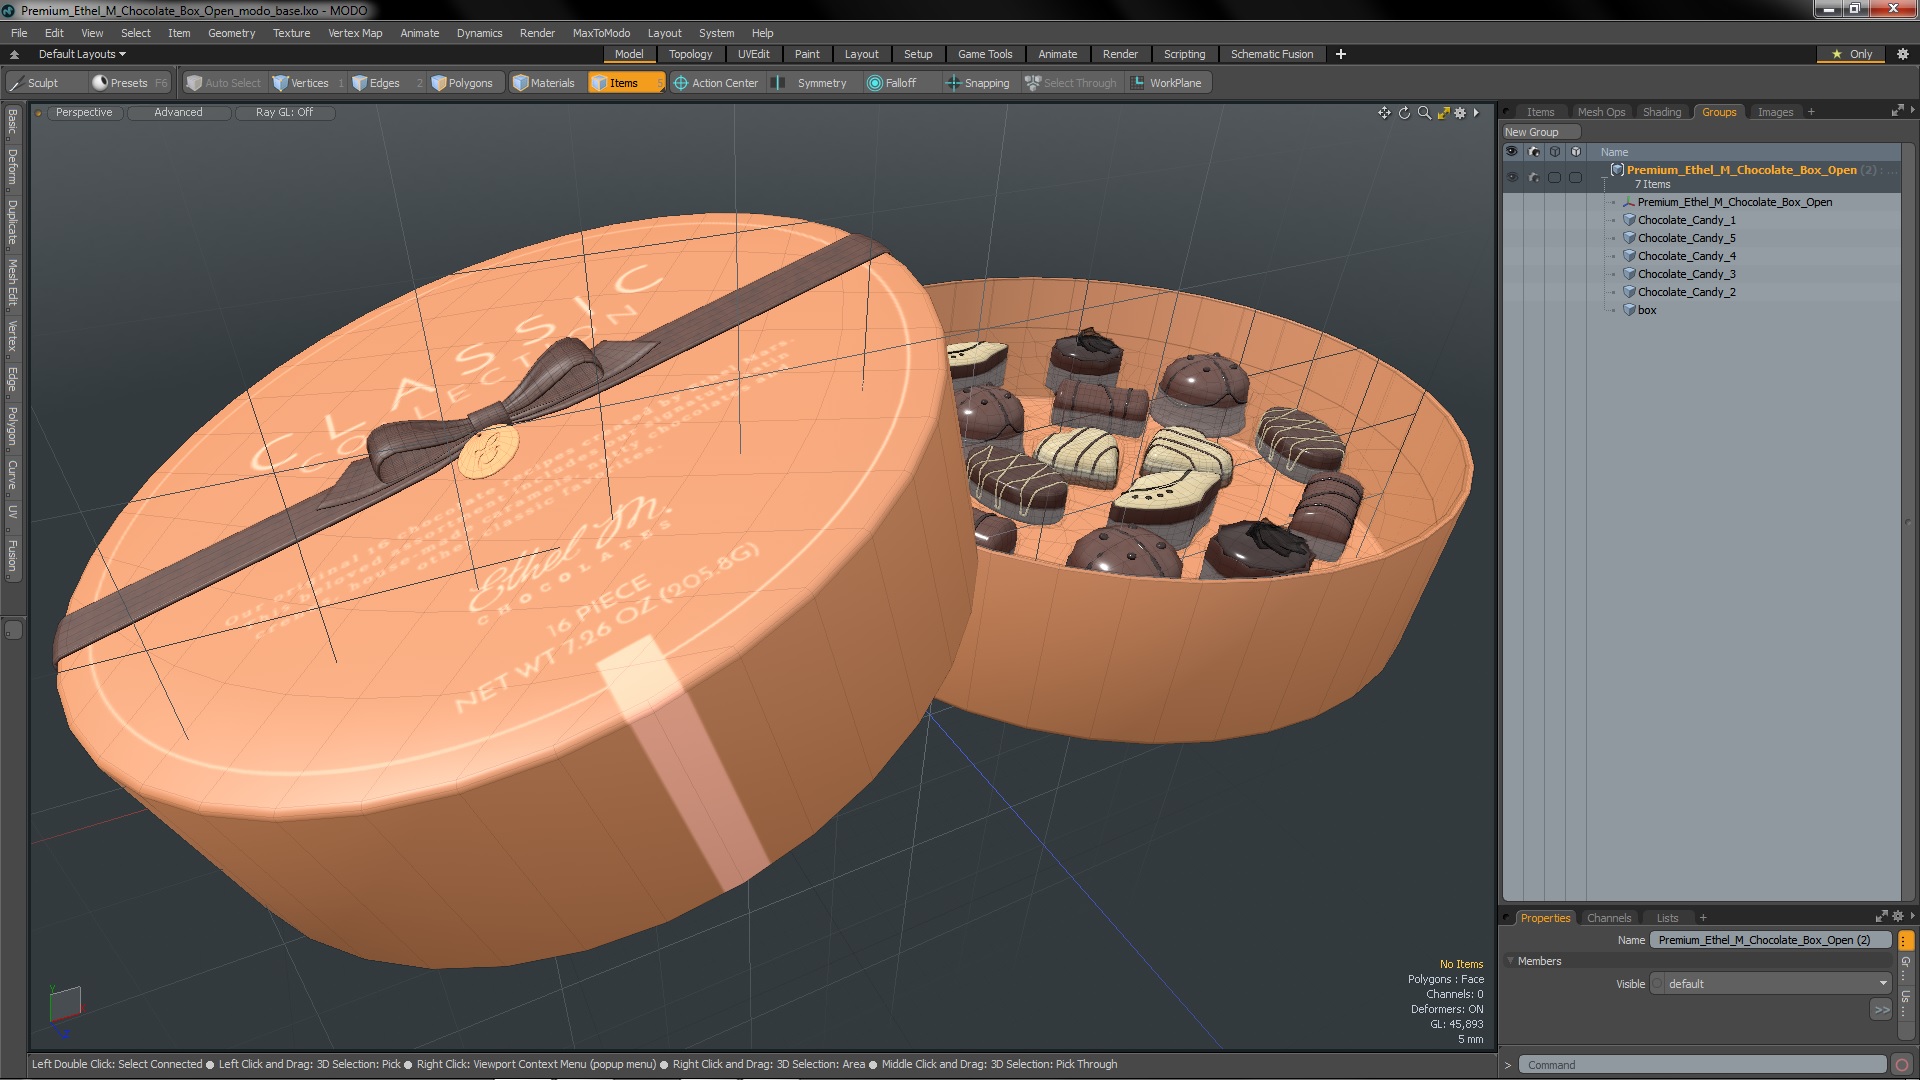Toggle the second checkbox in group row
This screenshot has height=1080, width=1920.
(x=1575, y=177)
